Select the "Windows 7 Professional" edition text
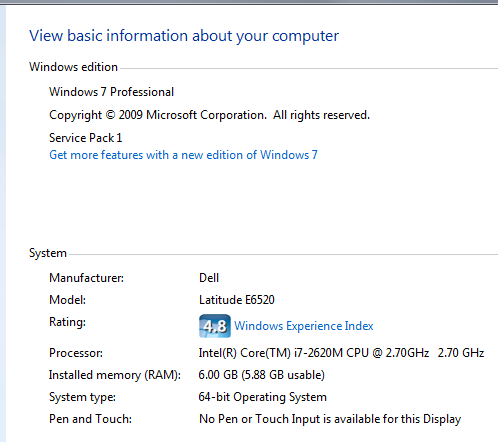This screenshot has width=498, height=442. pyautogui.click(x=111, y=92)
